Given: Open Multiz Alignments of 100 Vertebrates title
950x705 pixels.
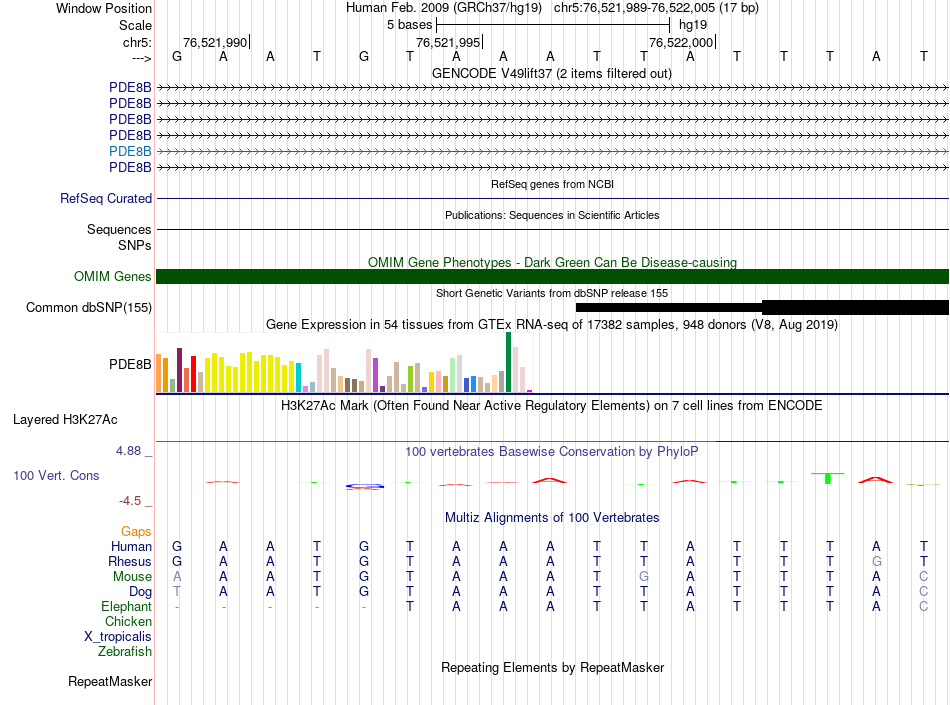Looking at the screenshot, I should (x=552, y=518).
